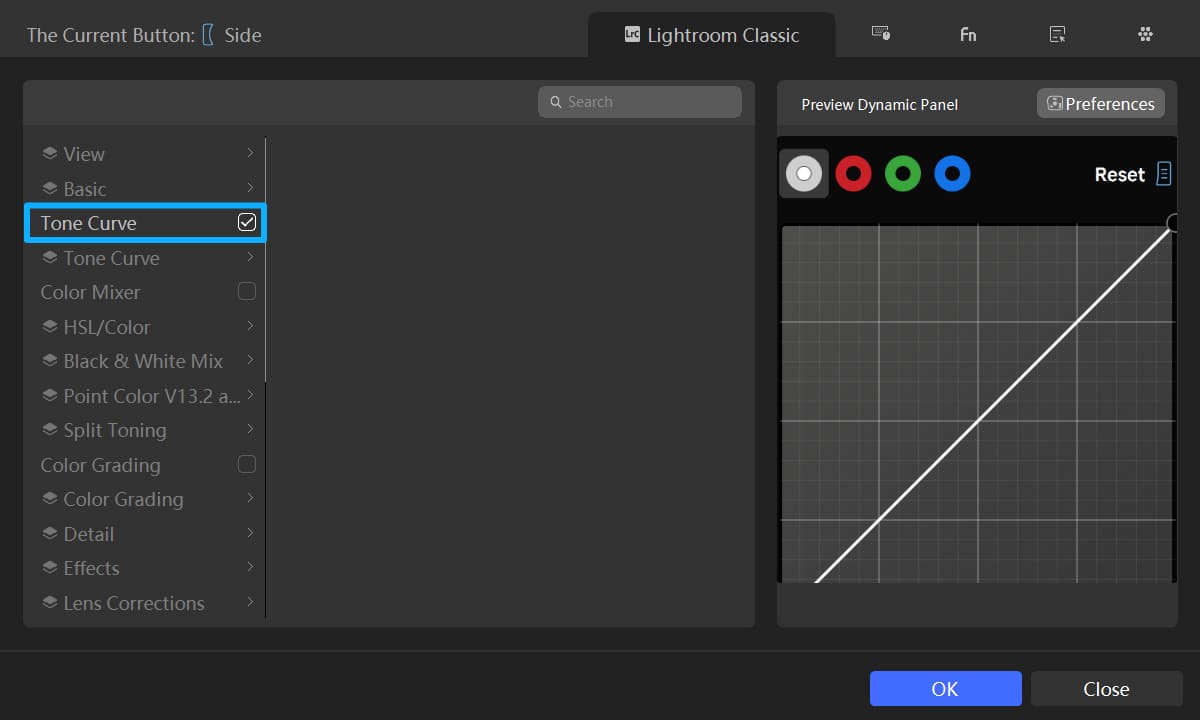The height and width of the screenshot is (720, 1200).
Task: Expand the HSL/Color group arrow
Action: pos(249,326)
